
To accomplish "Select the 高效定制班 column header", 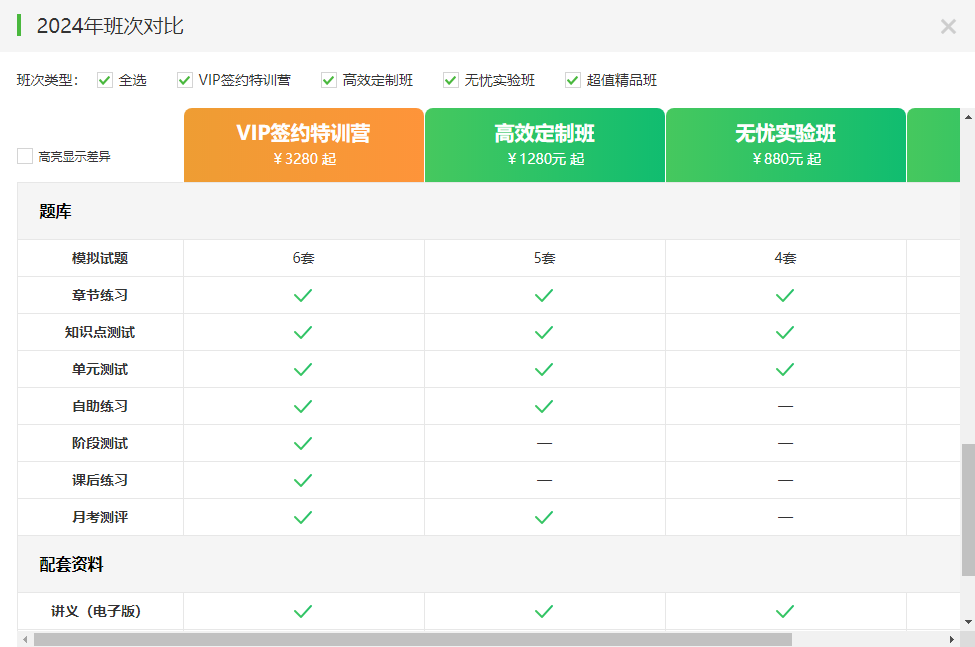I will click(x=545, y=145).
